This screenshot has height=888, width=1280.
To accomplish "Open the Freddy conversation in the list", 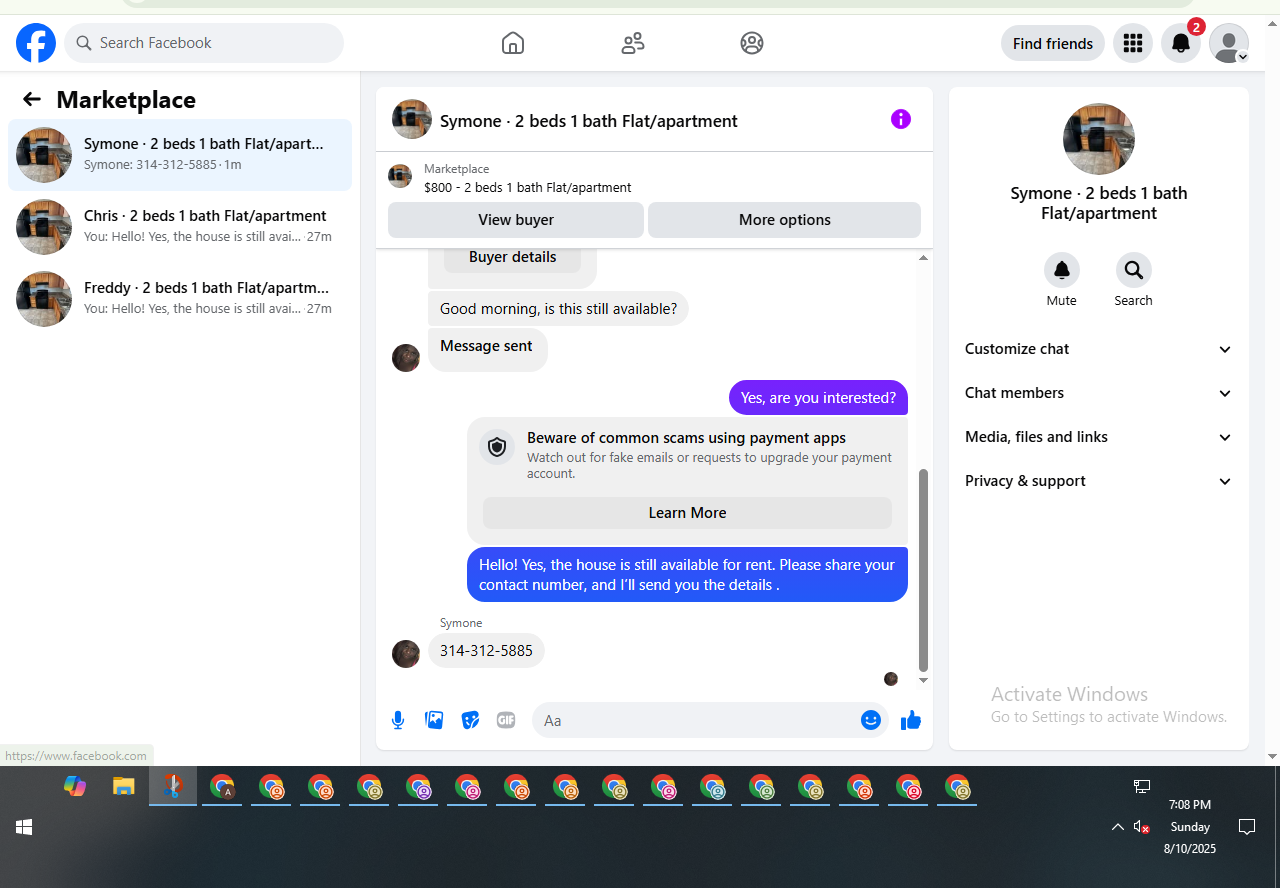I will point(180,299).
